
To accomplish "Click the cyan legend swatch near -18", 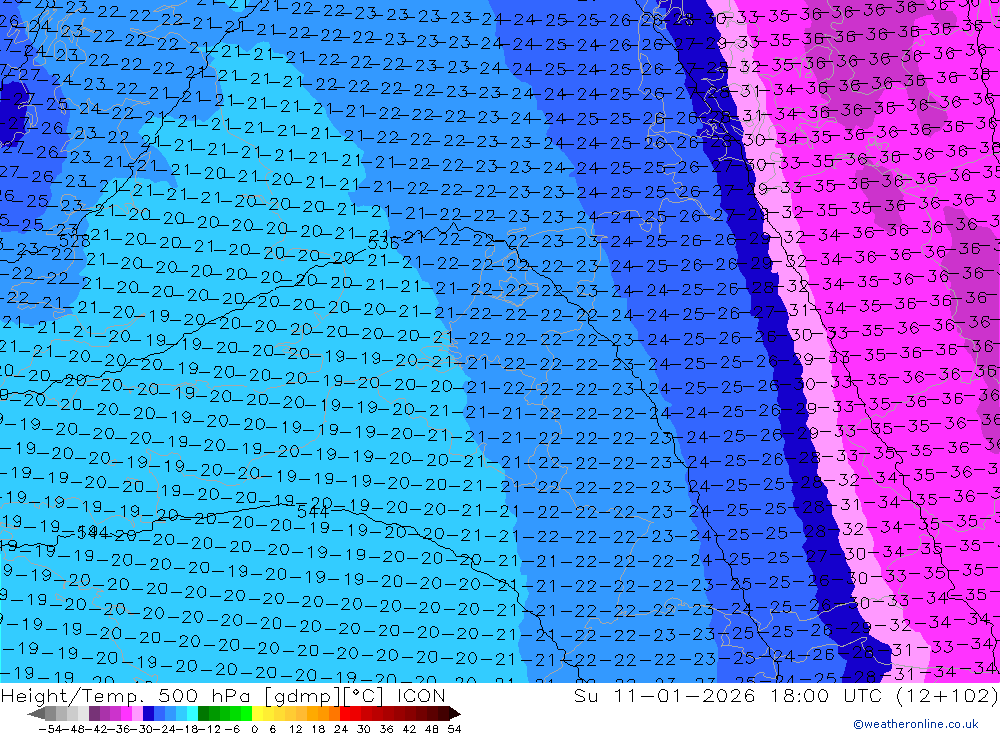I will click(192, 713).
